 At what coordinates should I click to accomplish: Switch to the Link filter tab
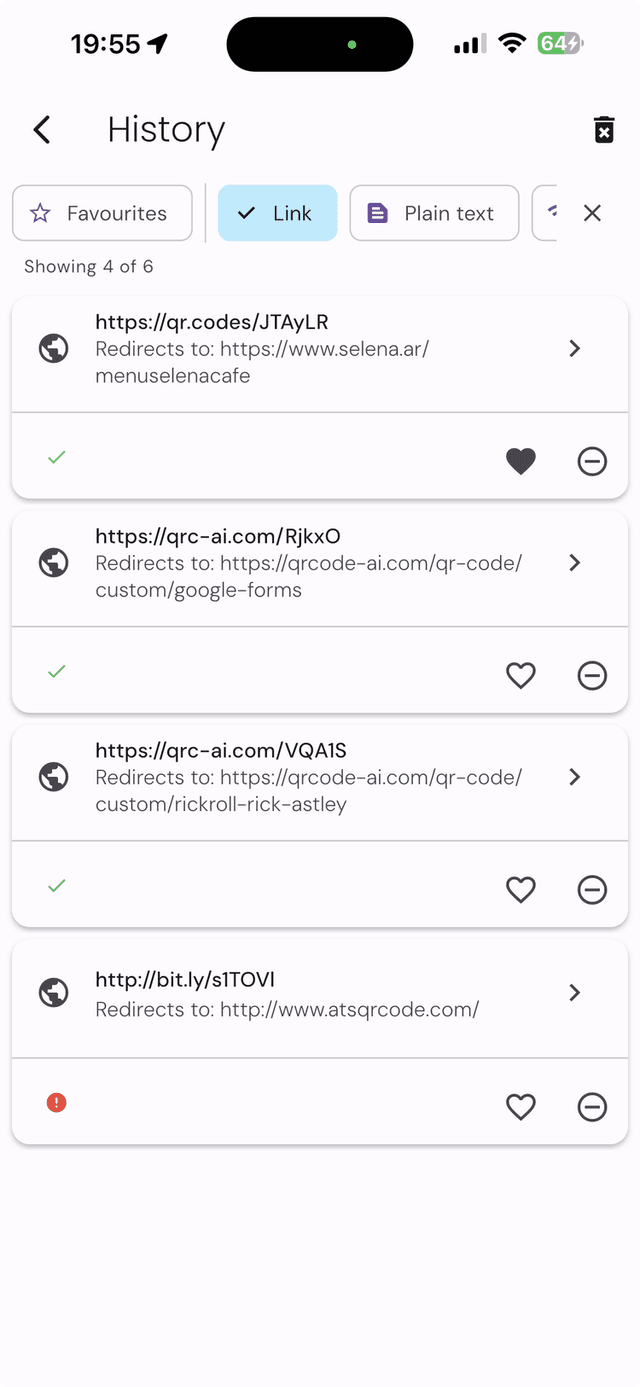coord(277,213)
